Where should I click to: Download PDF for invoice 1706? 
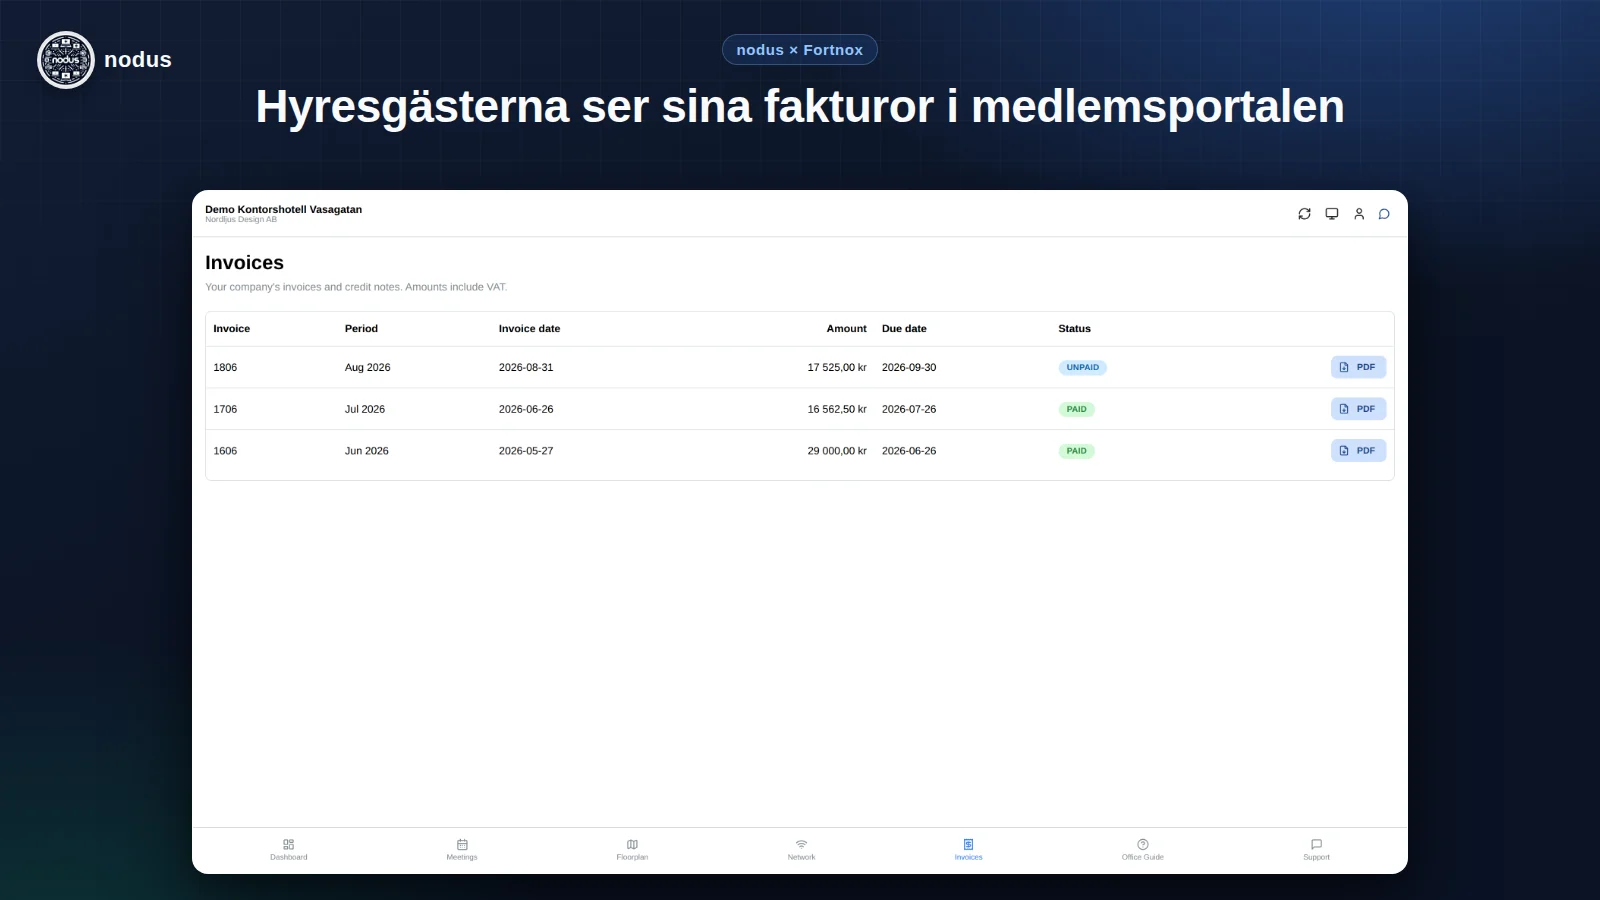(1358, 409)
